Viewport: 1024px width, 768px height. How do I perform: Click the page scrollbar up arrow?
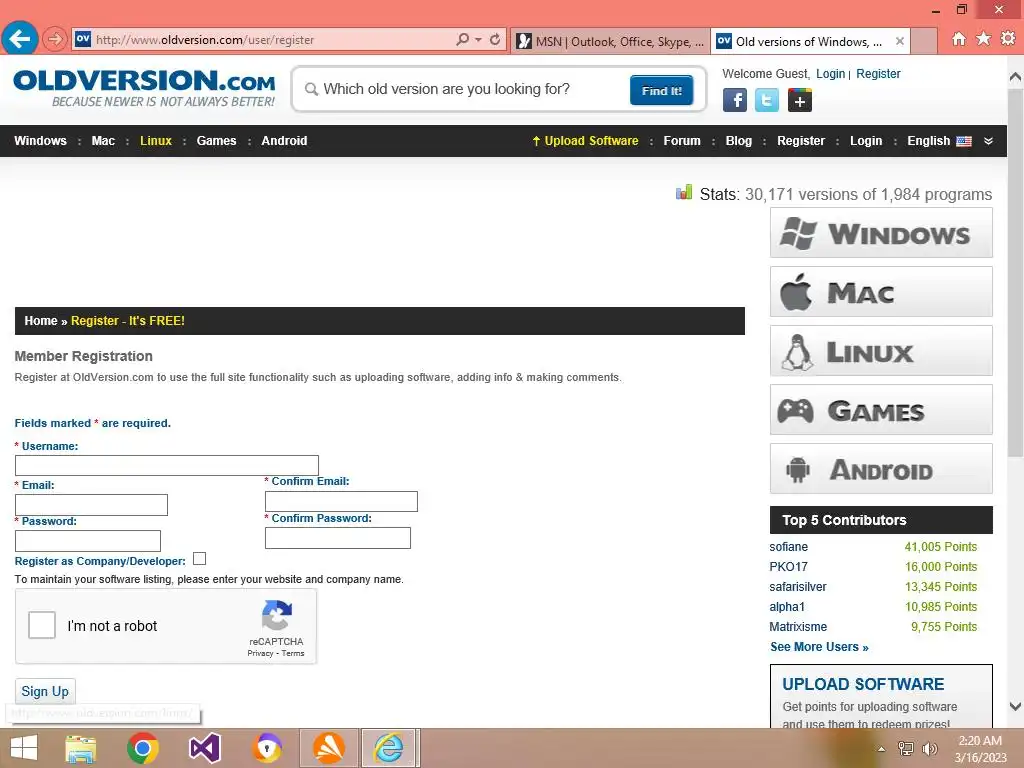(1015, 77)
